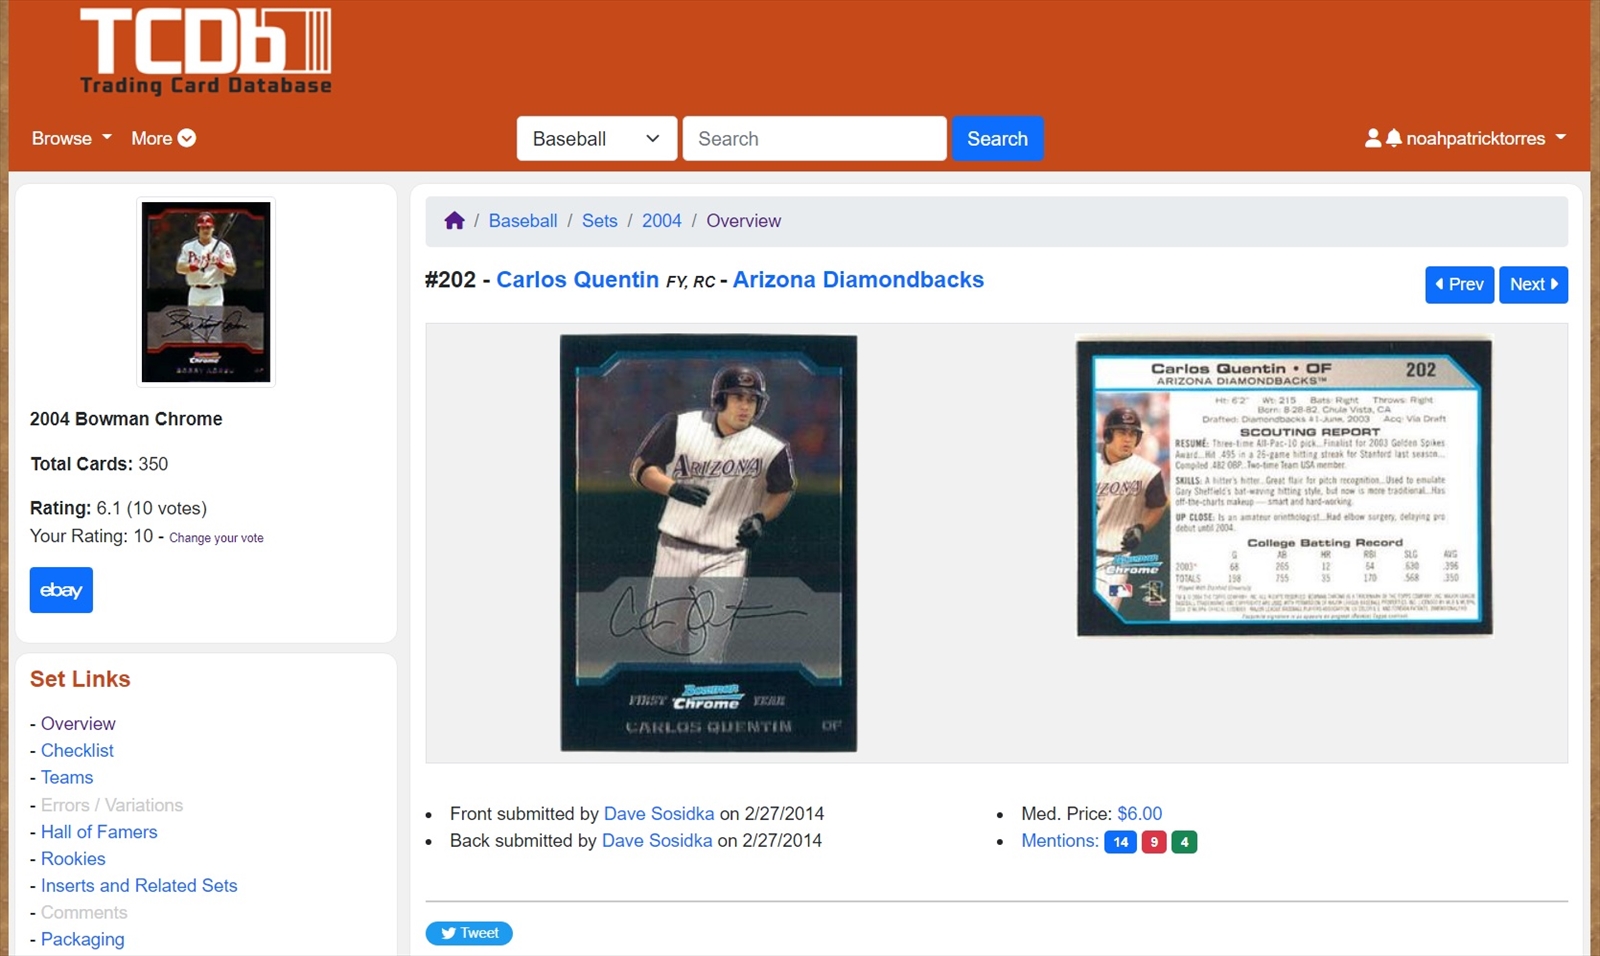Click the TCDb Trading Card Database logo
Image resolution: width=1600 pixels, height=956 pixels.
[x=205, y=51]
